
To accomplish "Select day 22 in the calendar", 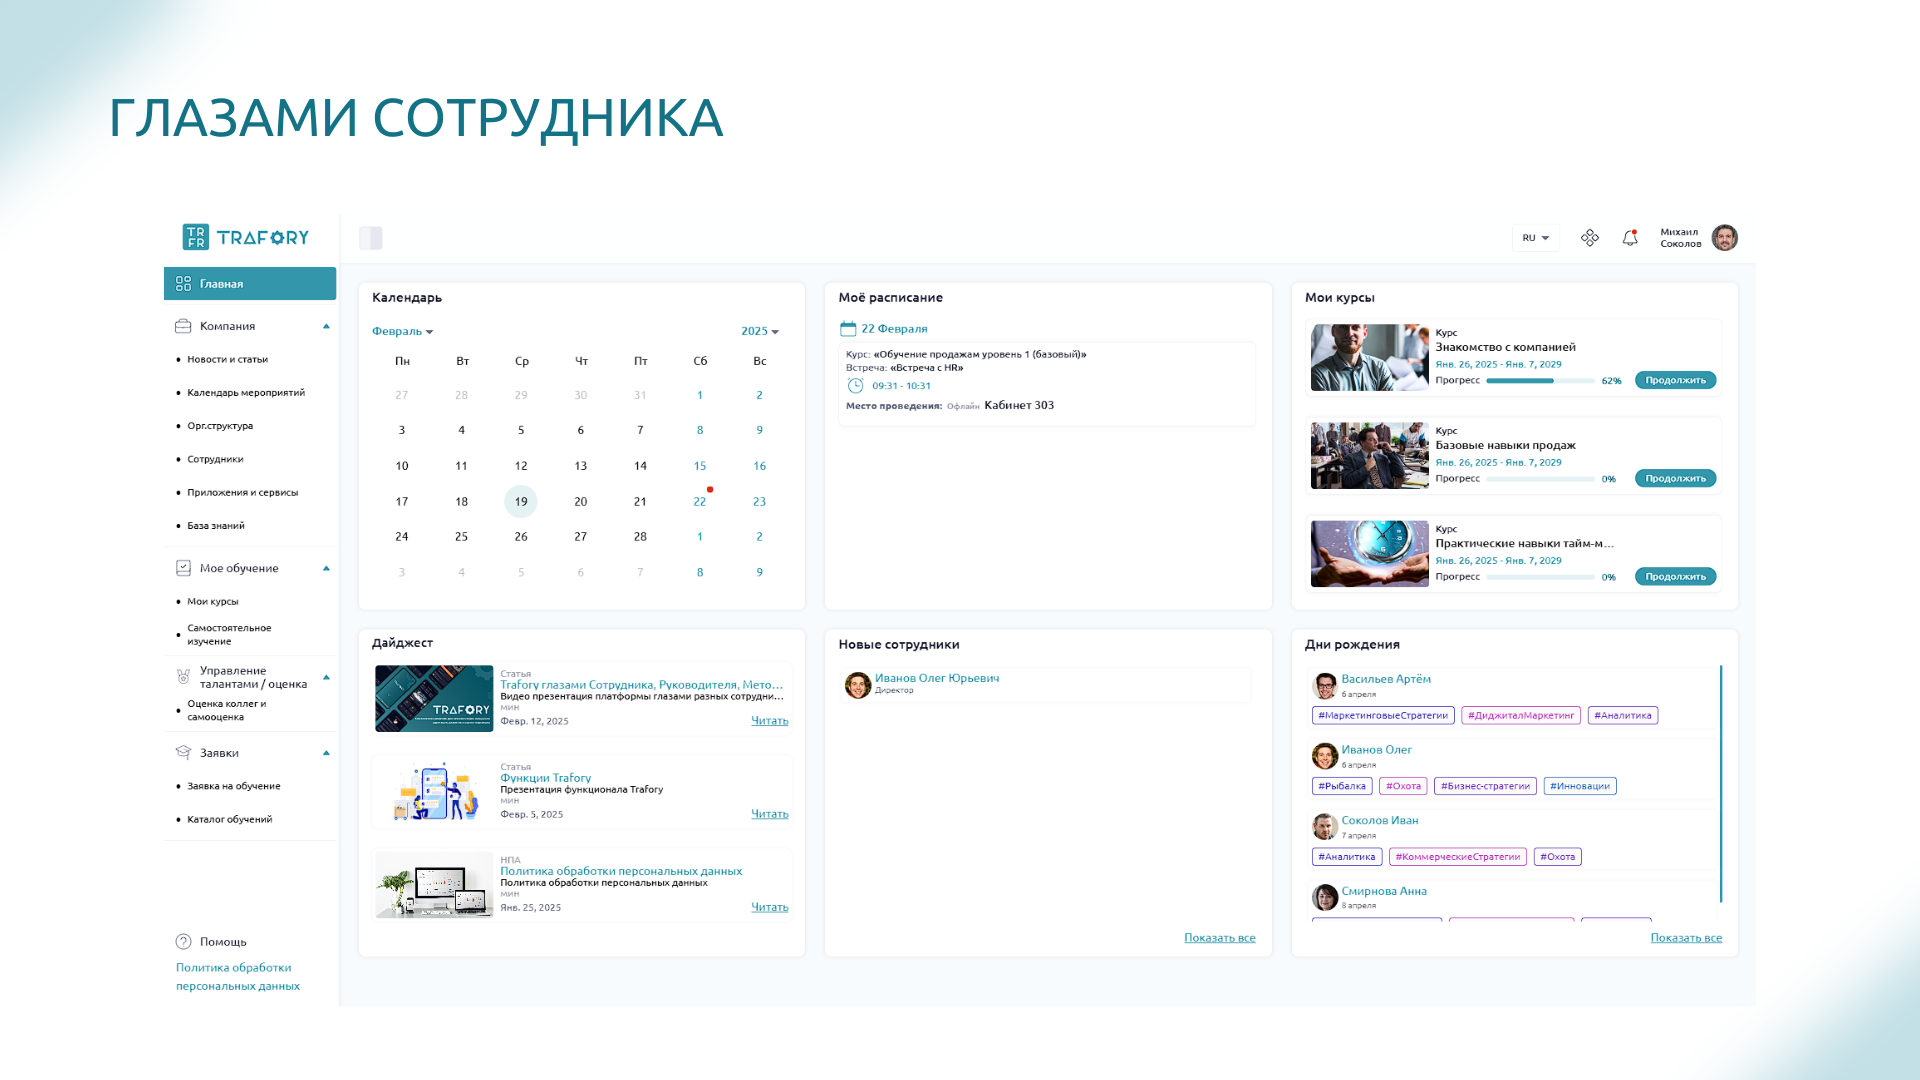I will tap(700, 502).
